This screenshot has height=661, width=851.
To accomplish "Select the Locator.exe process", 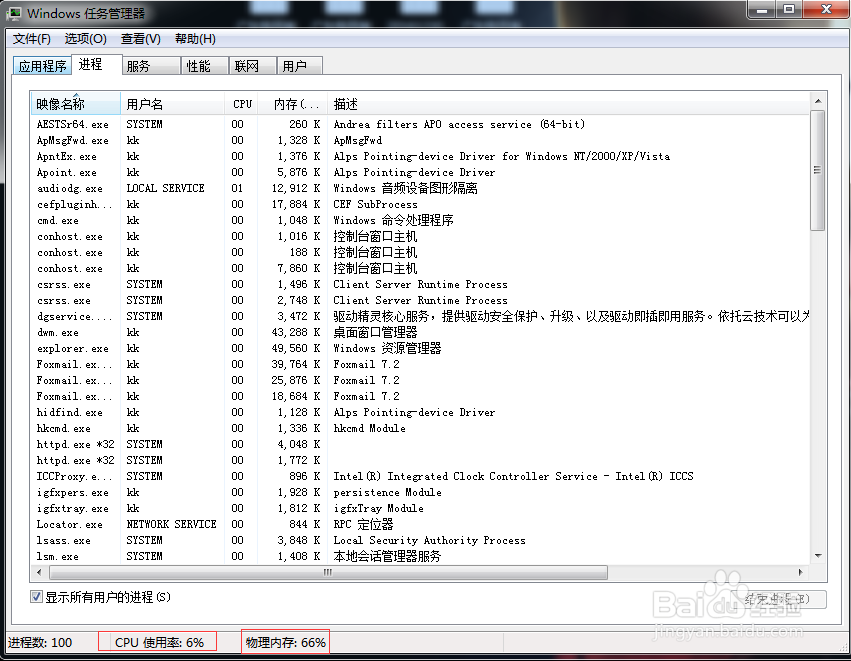I will [x=420, y=525].
